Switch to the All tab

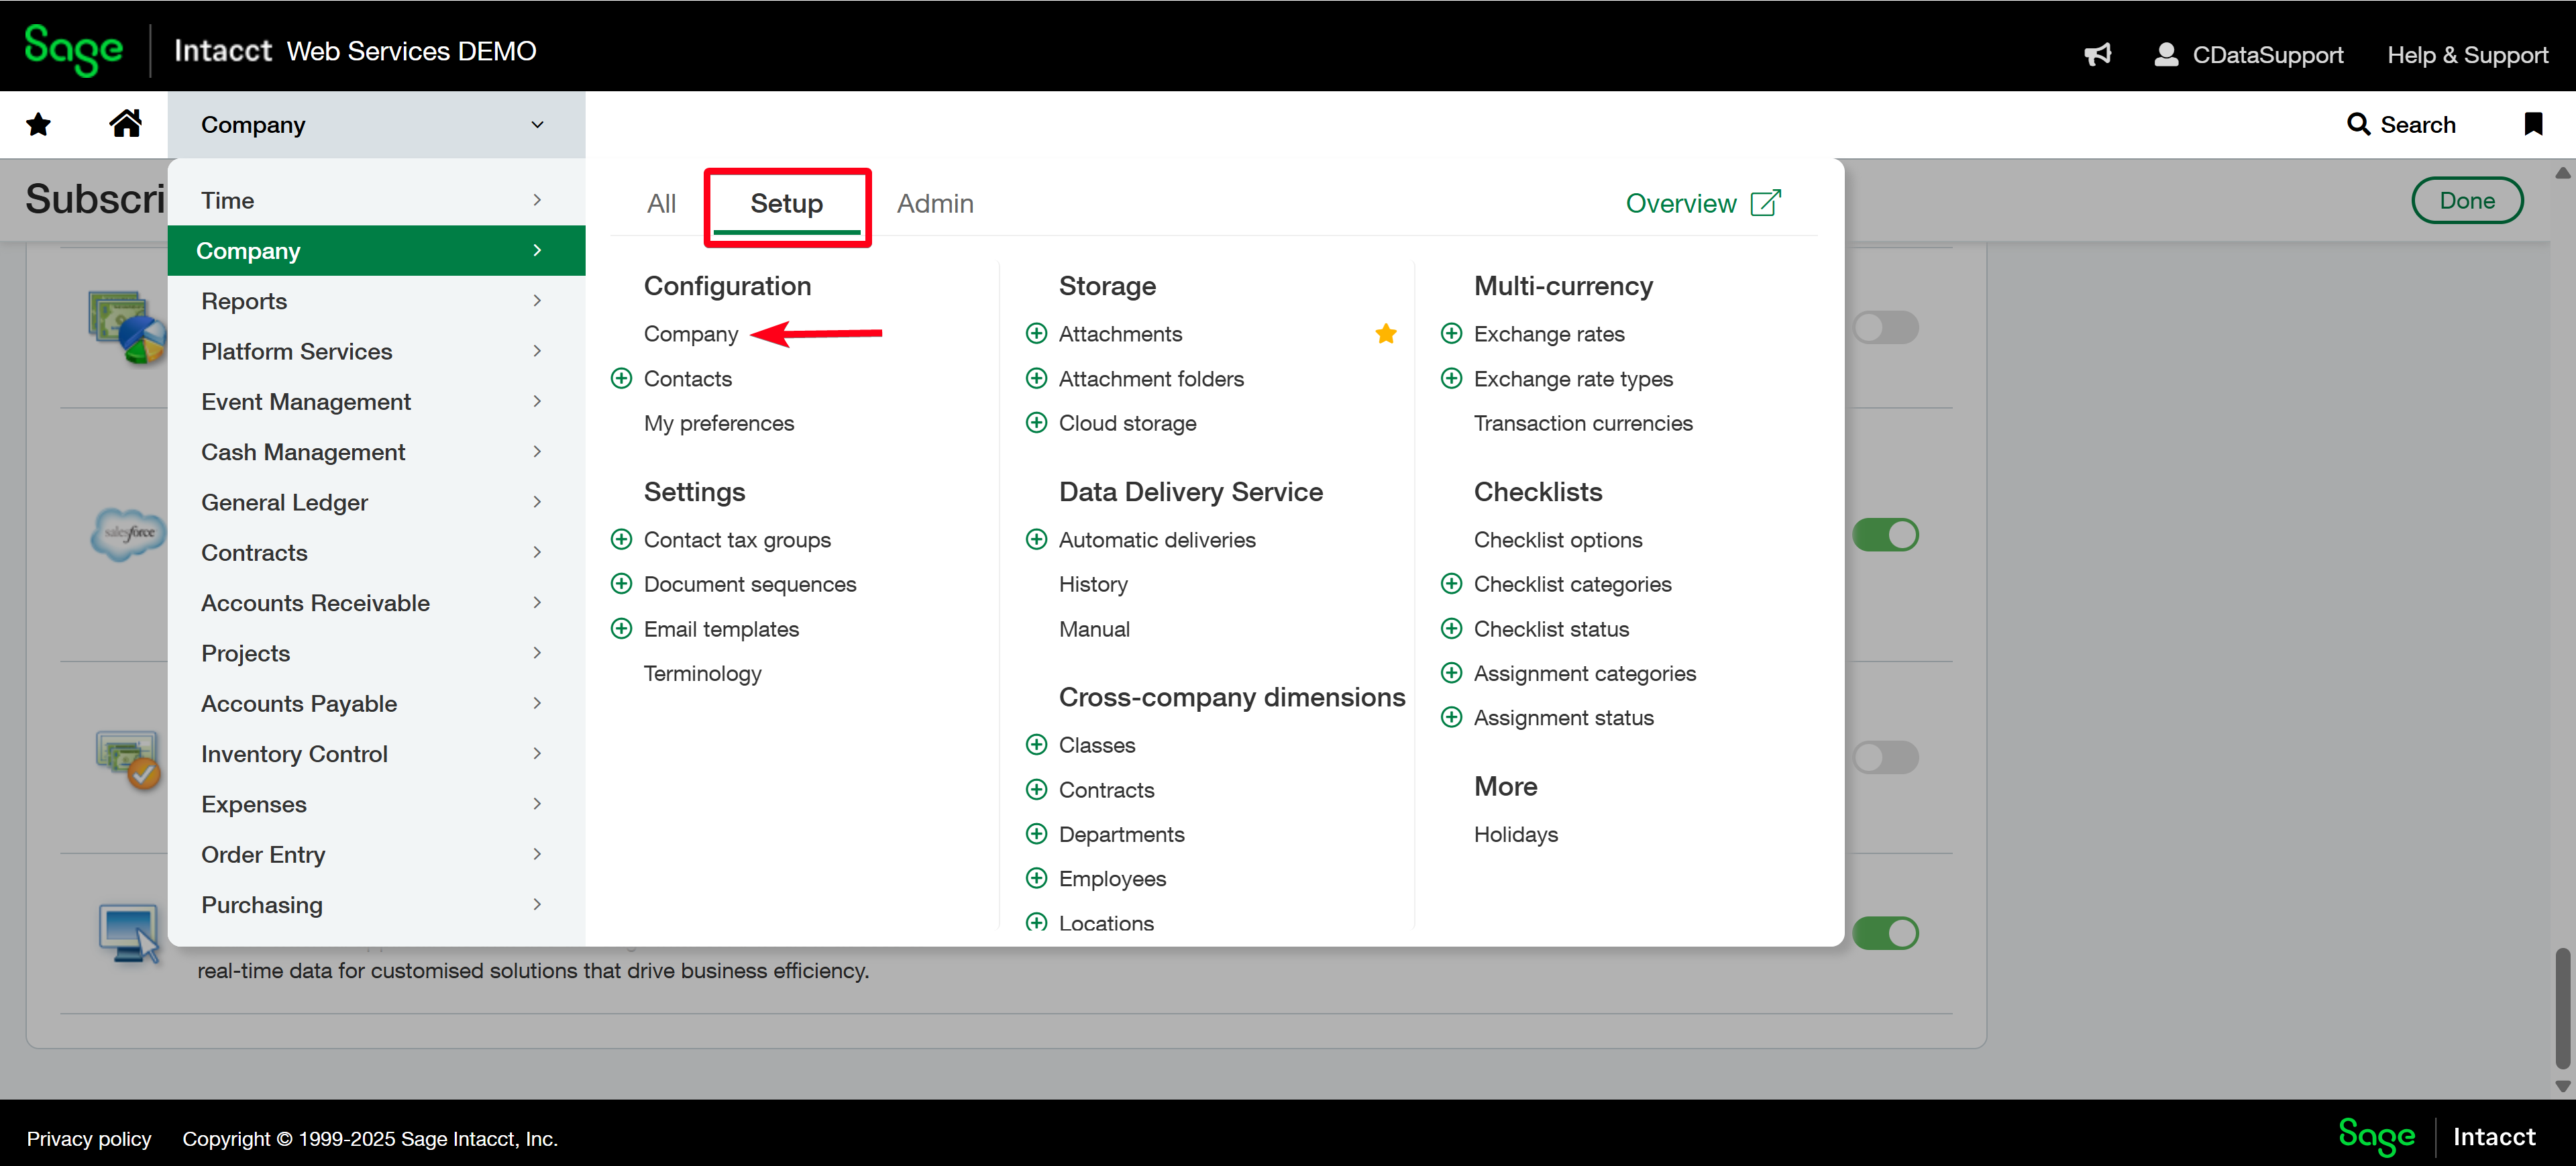[x=661, y=203]
